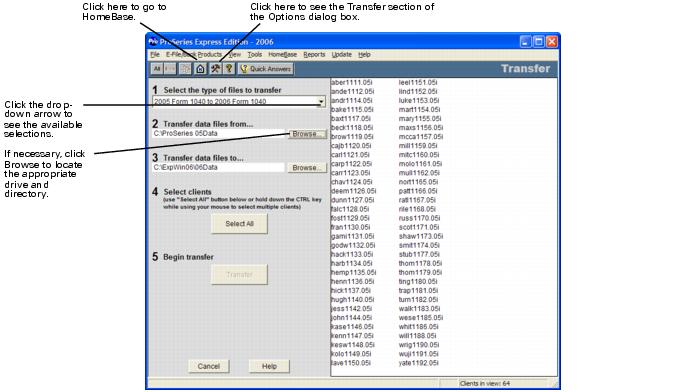Expand the file type transfer dropdown arrow
This screenshot has width=698, height=392.
[x=321, y=101]
